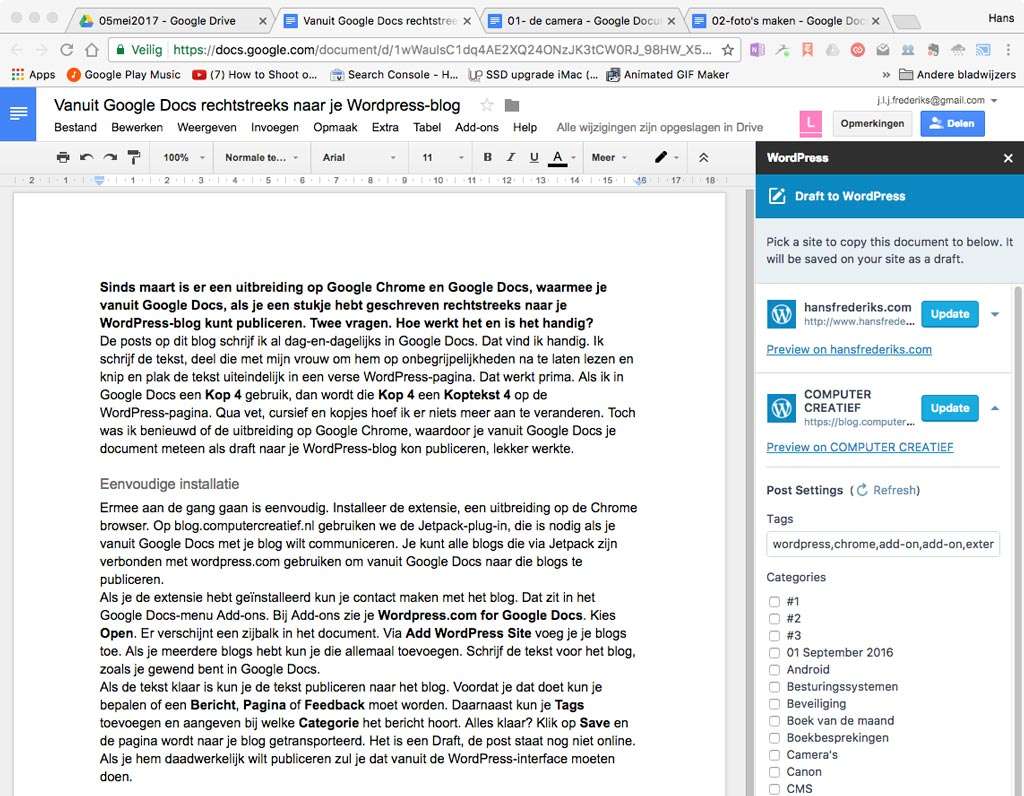The height and width of the screenshot is (796, 1024).
Task: Open the Add-ons menu
Action: pos(477,127)
